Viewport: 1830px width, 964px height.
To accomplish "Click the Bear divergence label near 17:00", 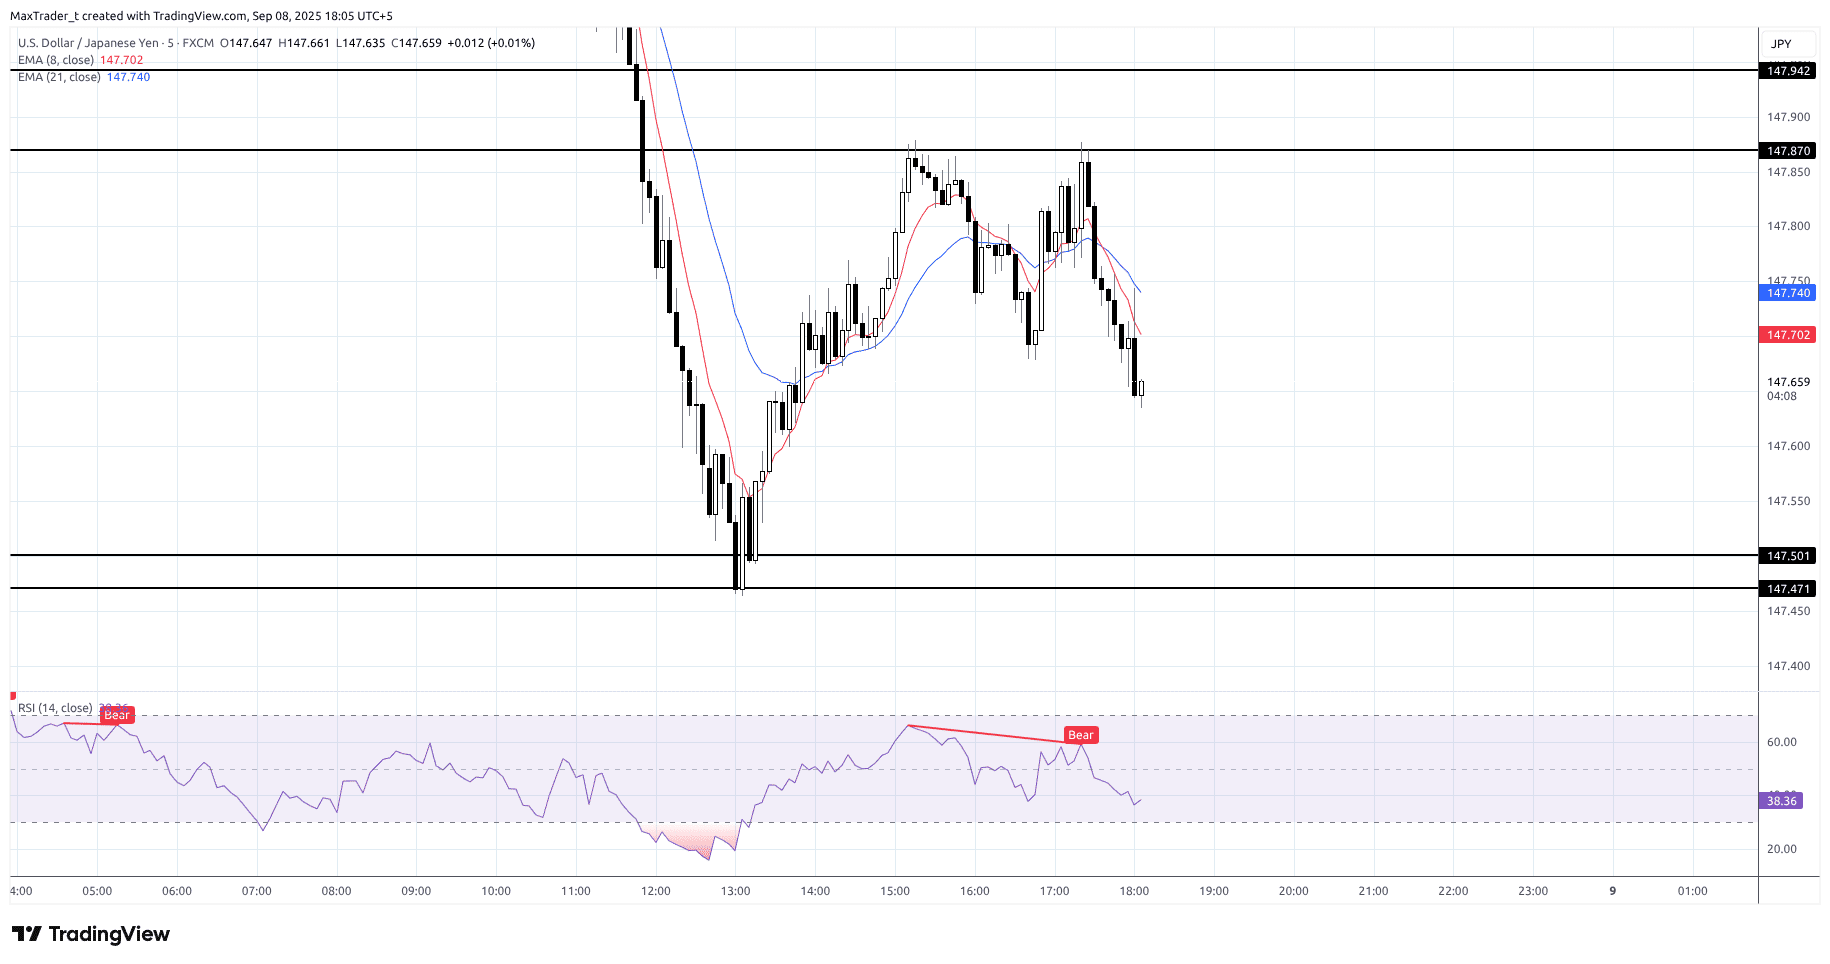I will (1080, 735).
